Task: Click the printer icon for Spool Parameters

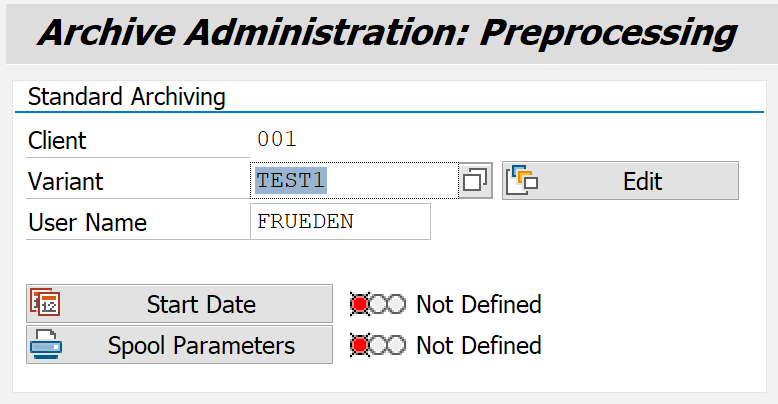Action: [x=45, y=346]
